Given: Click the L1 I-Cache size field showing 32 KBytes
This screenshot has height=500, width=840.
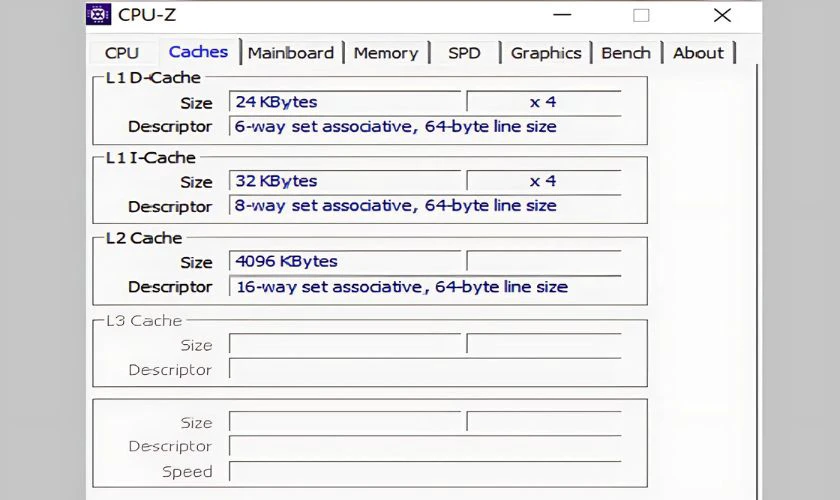Looking at the screenshot, I should [344, 181].
